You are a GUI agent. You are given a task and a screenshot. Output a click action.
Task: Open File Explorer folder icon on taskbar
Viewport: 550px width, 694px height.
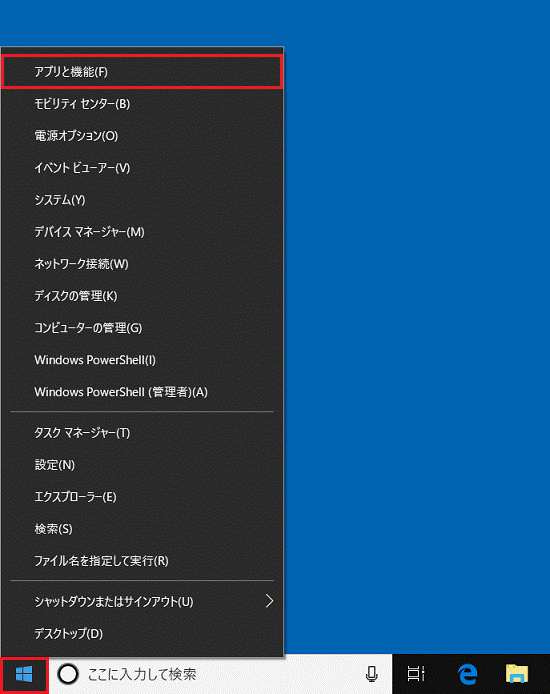(517, 674)
